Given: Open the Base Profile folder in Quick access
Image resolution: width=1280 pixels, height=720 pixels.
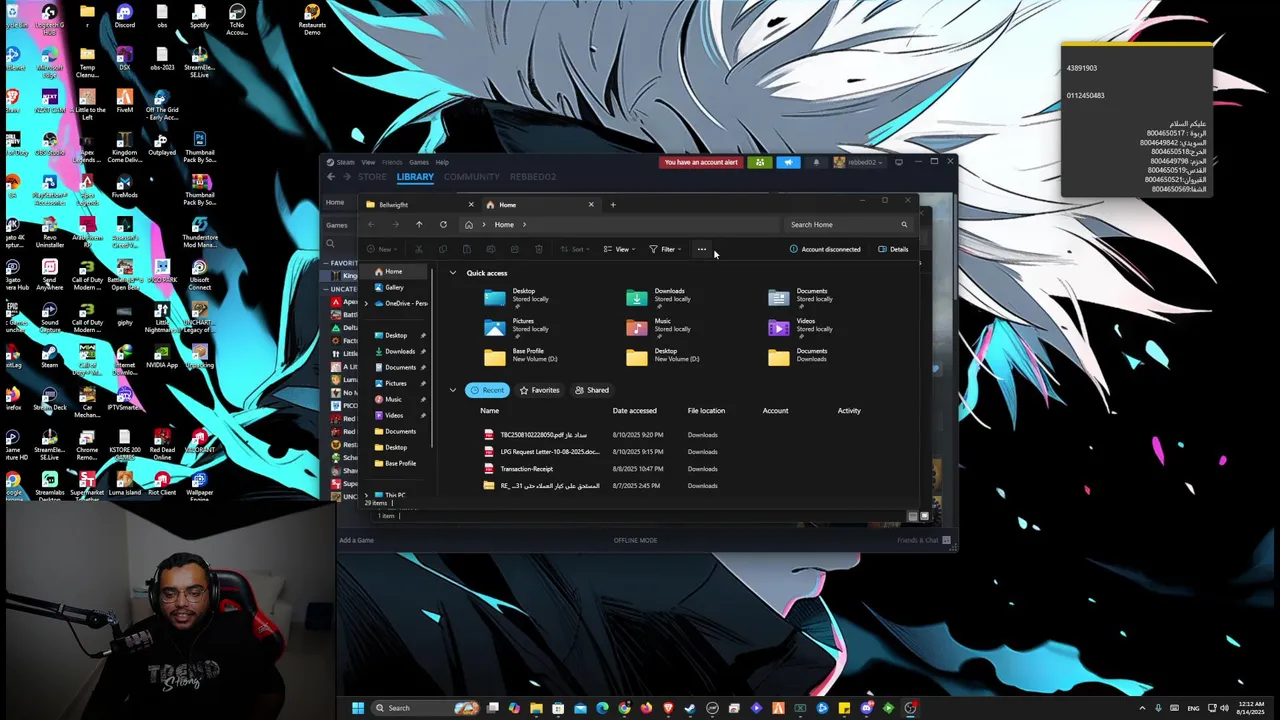Looking at the screenshot, I should point(521,356).
